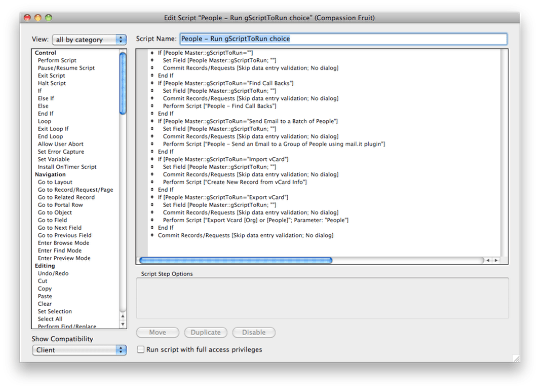Select the Undo/Redo step

click(53, 273)
